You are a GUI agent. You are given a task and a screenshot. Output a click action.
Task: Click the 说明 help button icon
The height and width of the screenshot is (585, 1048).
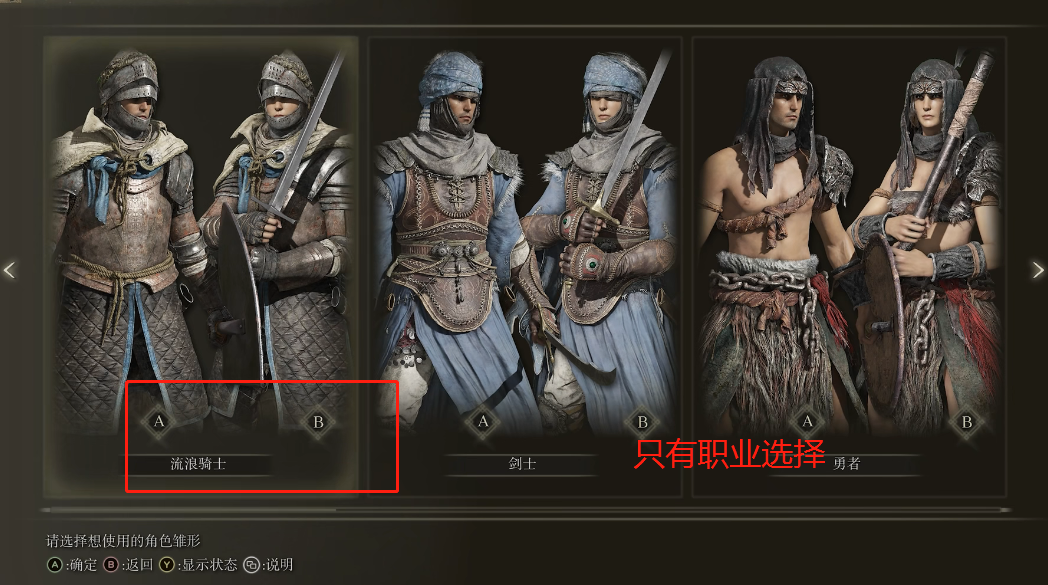pos(251,565)
